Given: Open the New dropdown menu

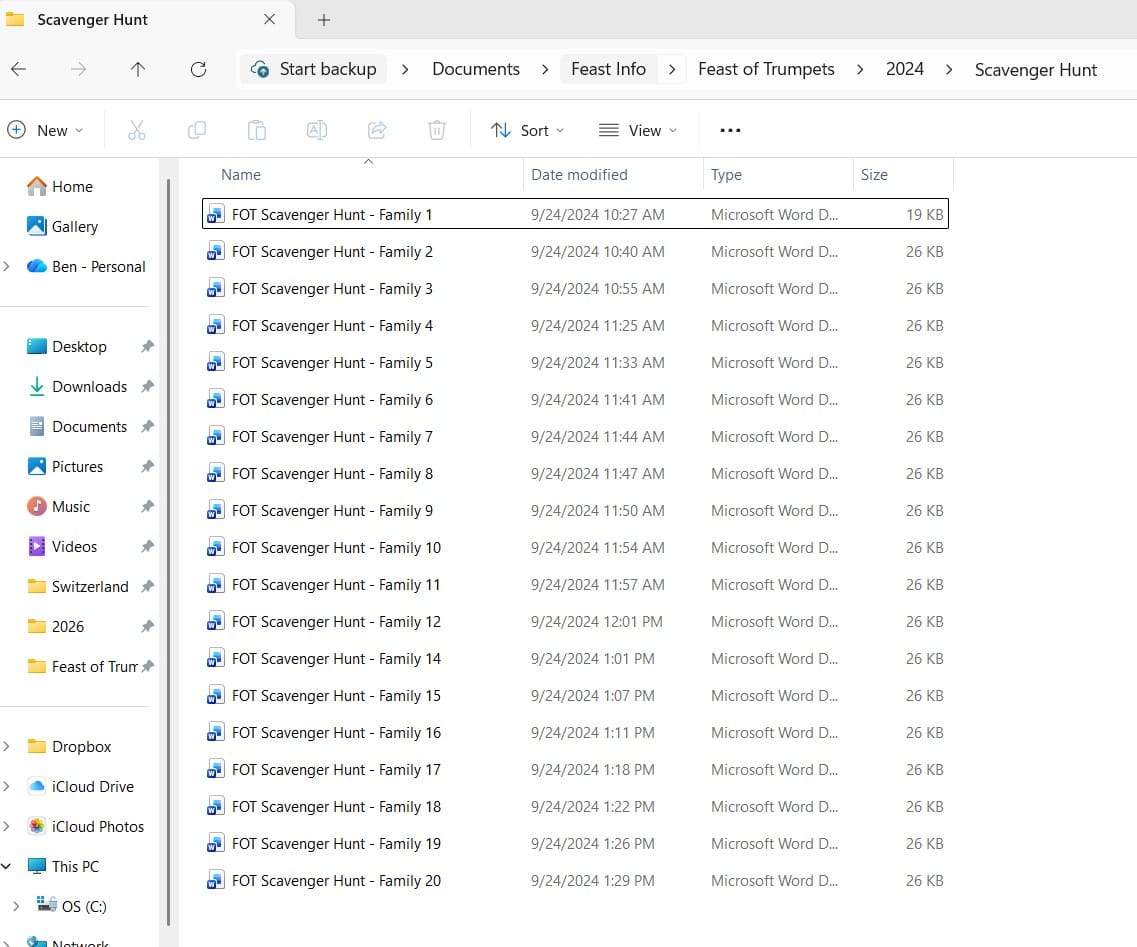Looking at the screenshot, I should [45, 131].
